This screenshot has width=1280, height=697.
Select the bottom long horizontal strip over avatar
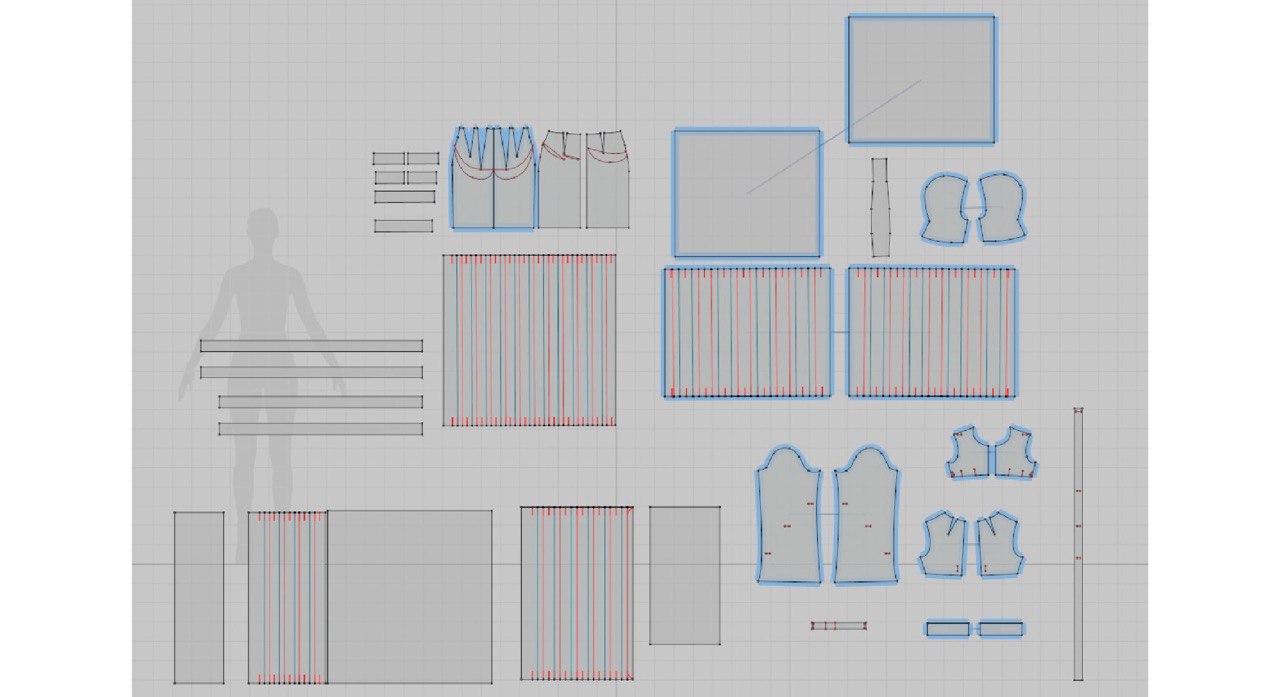pyautogui.click(x=321, y=428)
